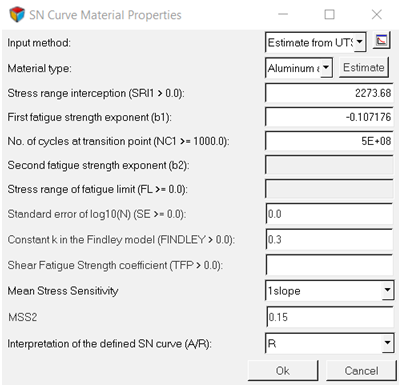Maximize the SN Curve Material Properties window
Screen dimensions: 399x386
click(329, 15)
